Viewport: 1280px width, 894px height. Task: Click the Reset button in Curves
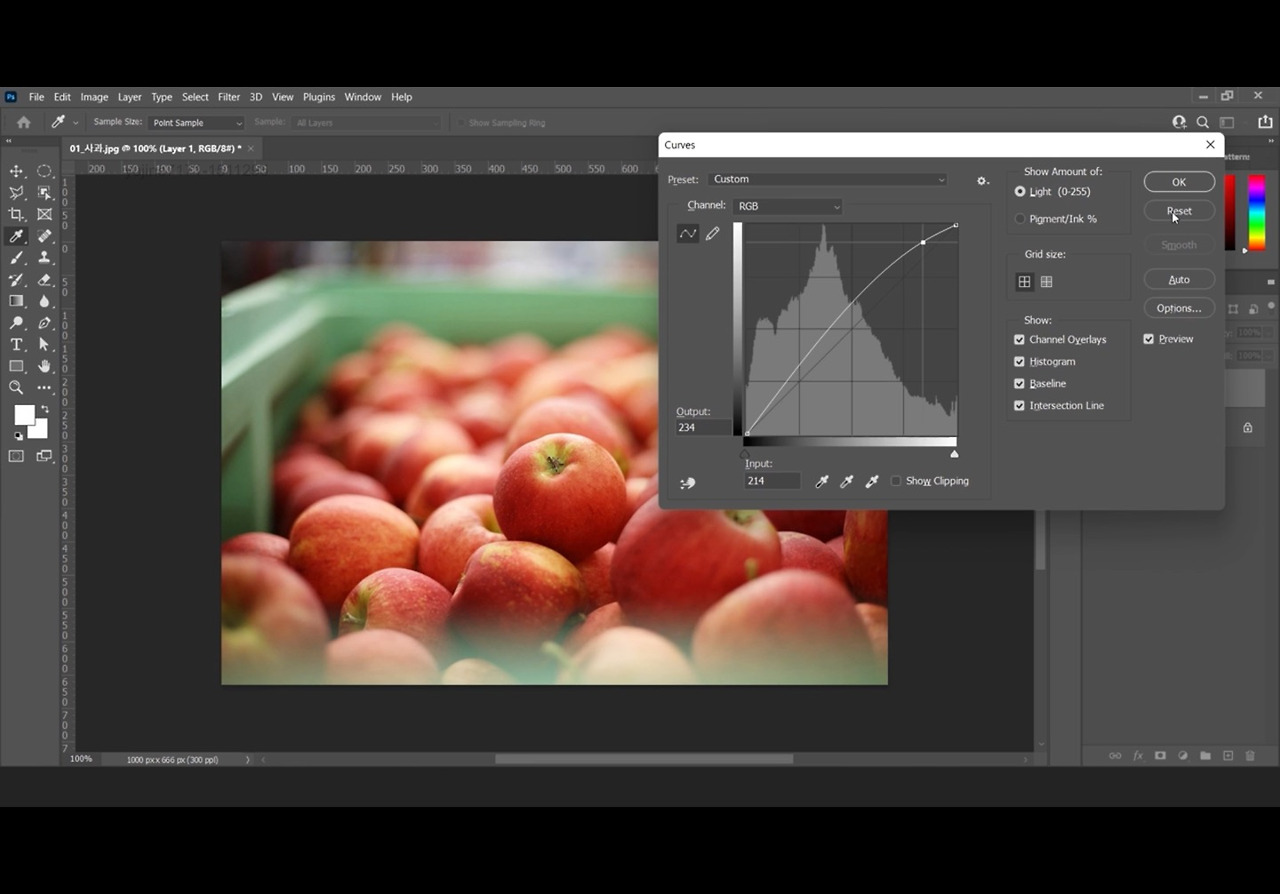click(1179, 211)
